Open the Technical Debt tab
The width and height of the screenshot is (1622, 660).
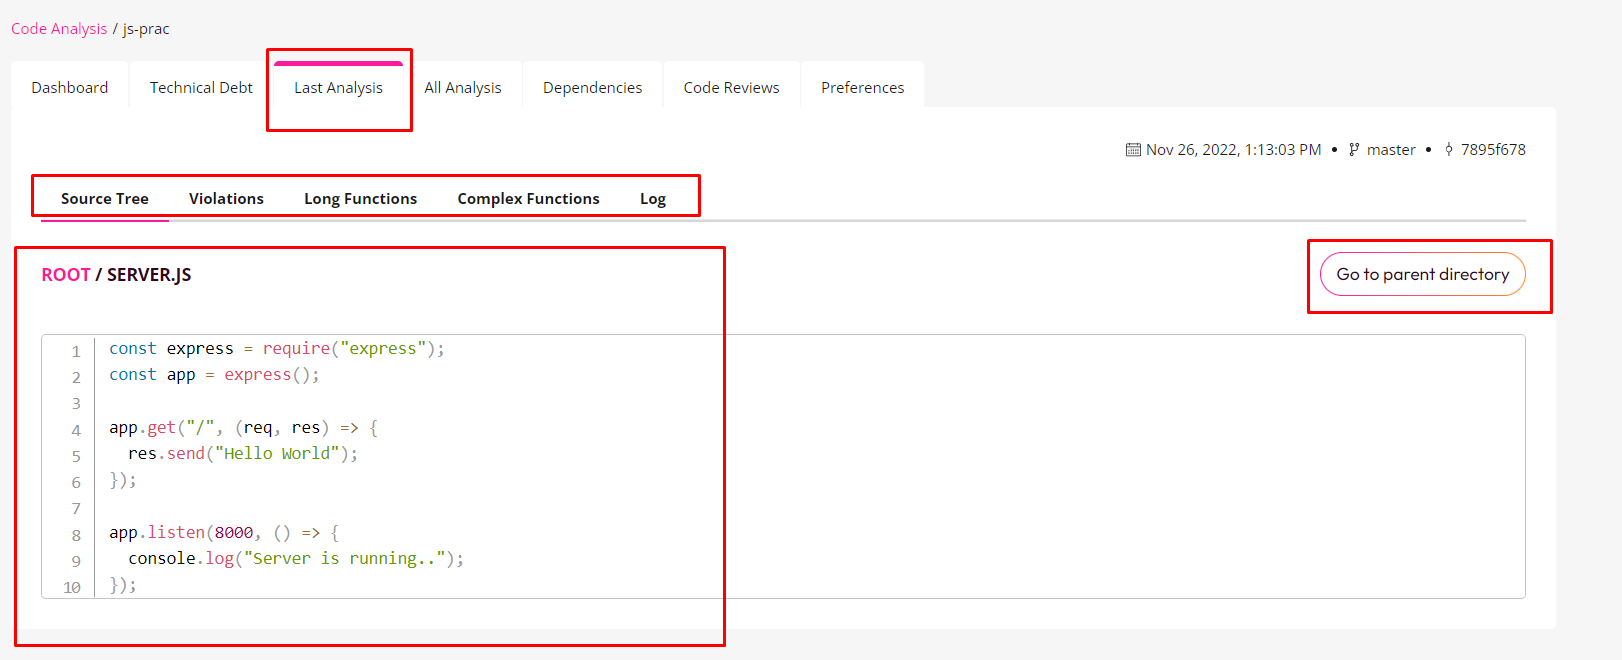click(201, 88)
